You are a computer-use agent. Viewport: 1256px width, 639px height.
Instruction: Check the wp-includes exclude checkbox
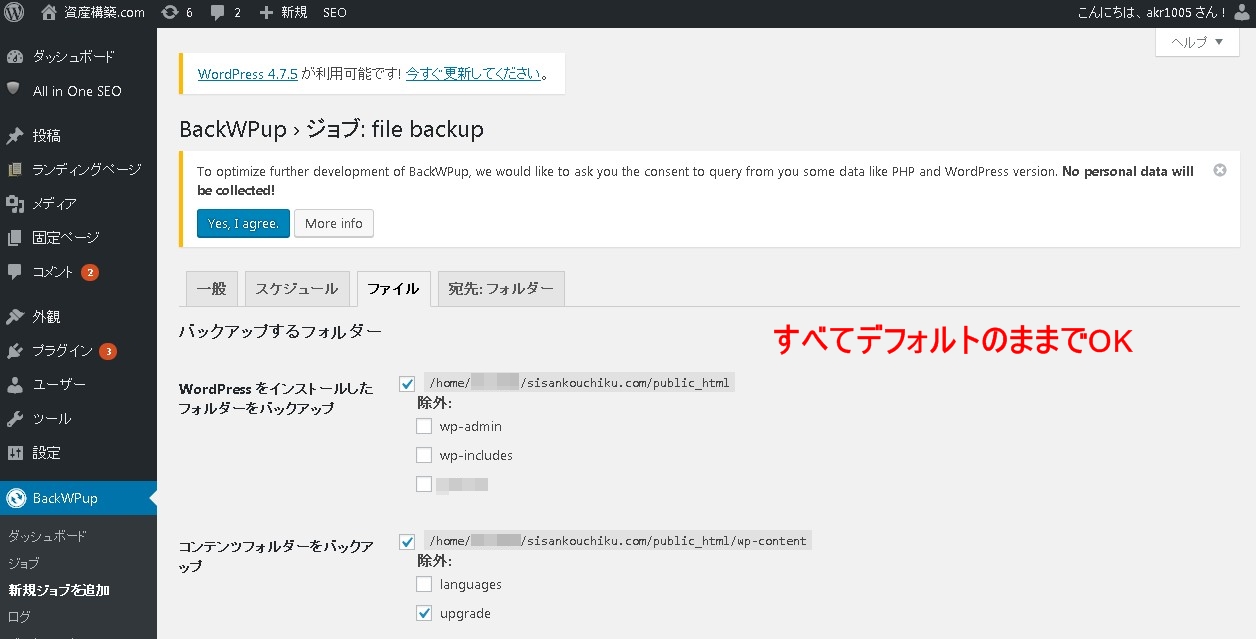pyautogui.click(x=424, y=455)
